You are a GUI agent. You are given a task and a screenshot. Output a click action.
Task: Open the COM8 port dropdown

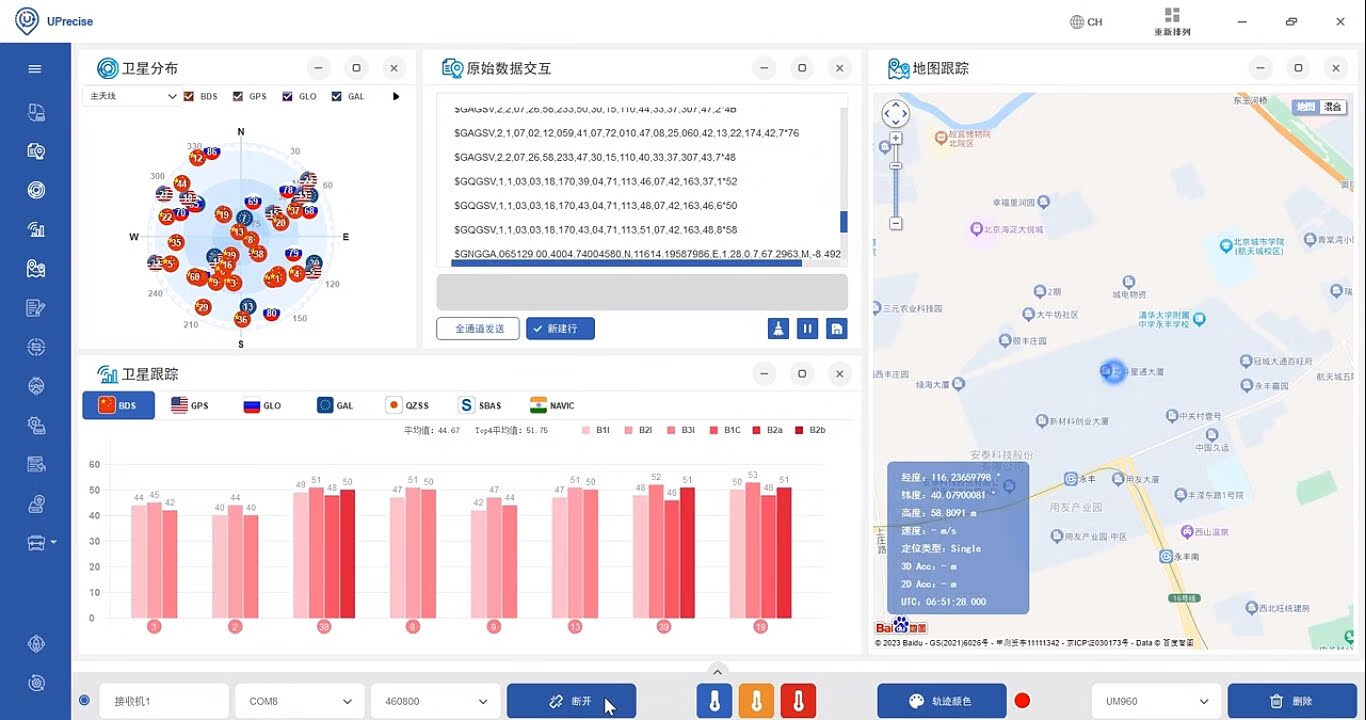click(299, 701)
